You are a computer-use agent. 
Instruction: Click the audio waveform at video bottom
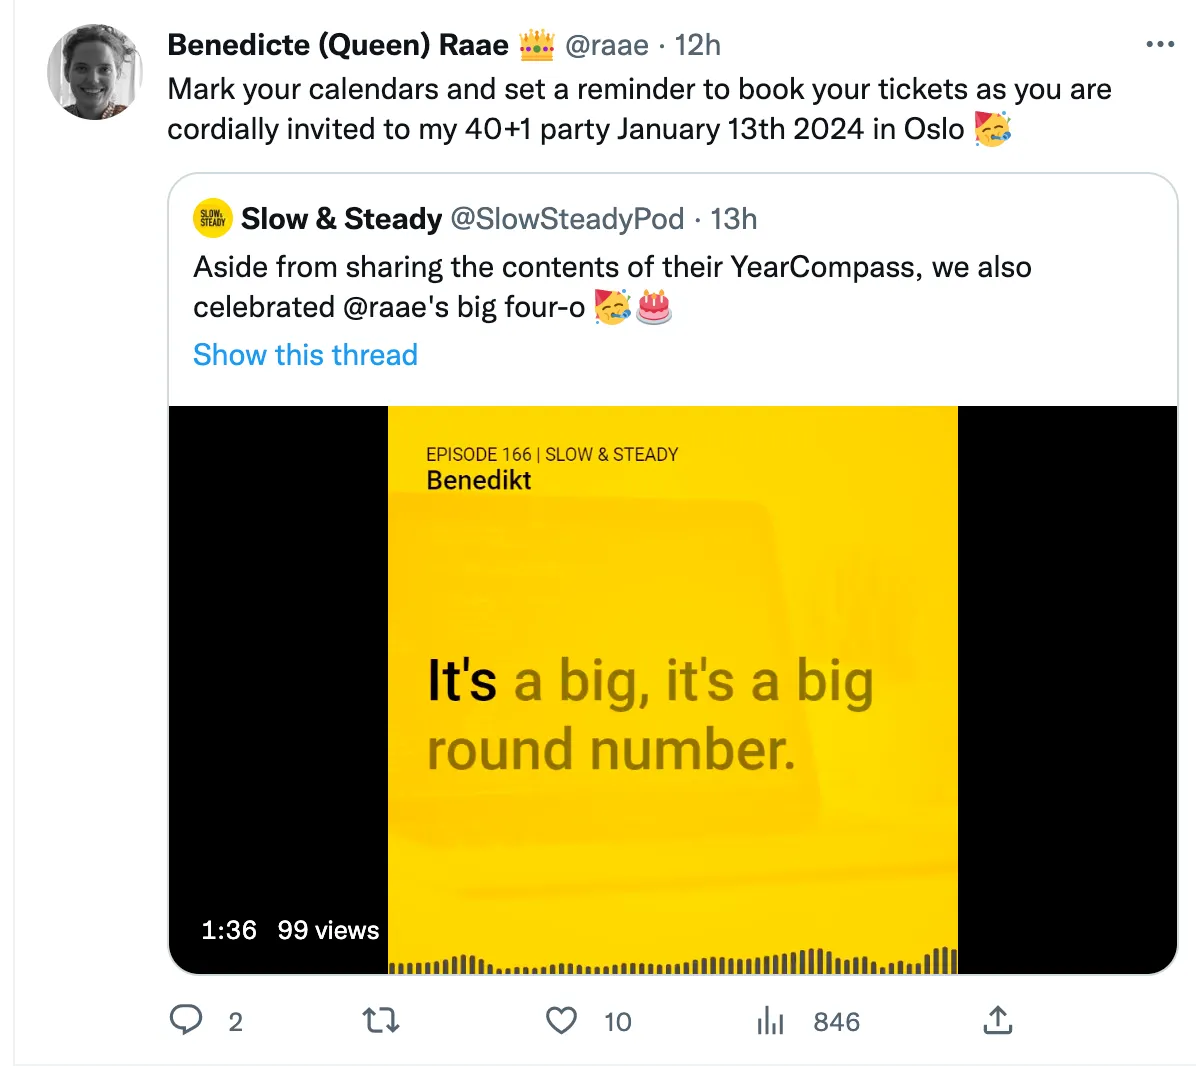[x=672, y=962]
